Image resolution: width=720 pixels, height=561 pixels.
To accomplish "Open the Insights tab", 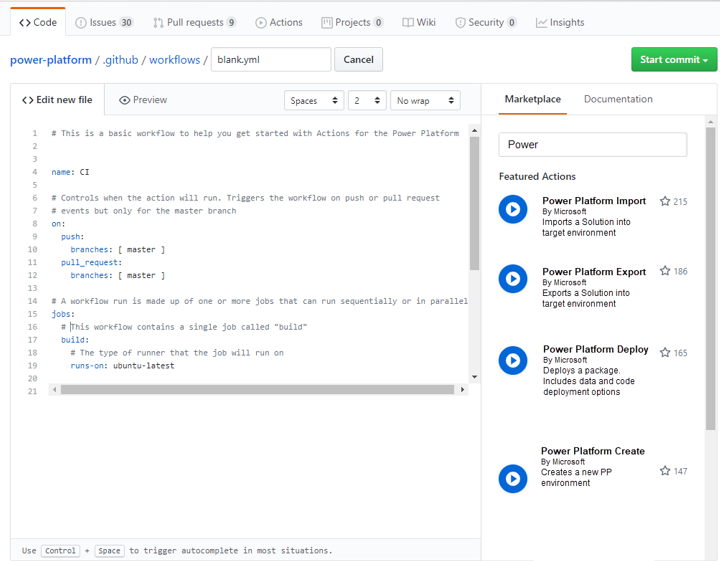I will (x=560, y=22).
